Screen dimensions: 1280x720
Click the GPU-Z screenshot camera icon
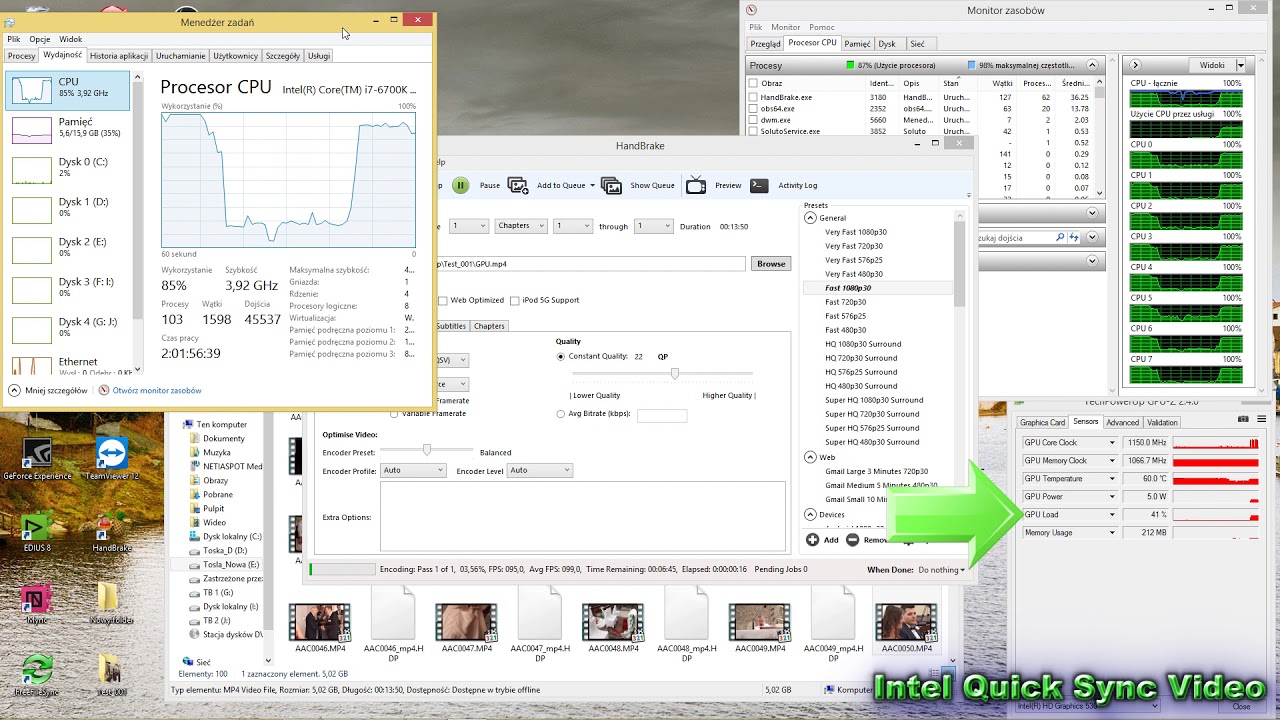tap(1243, 419)
